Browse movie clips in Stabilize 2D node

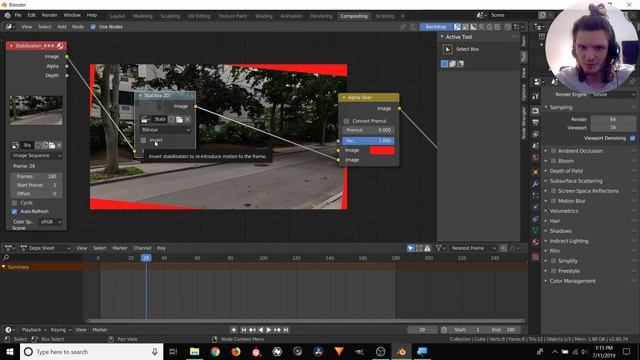(x=144, y=119)
